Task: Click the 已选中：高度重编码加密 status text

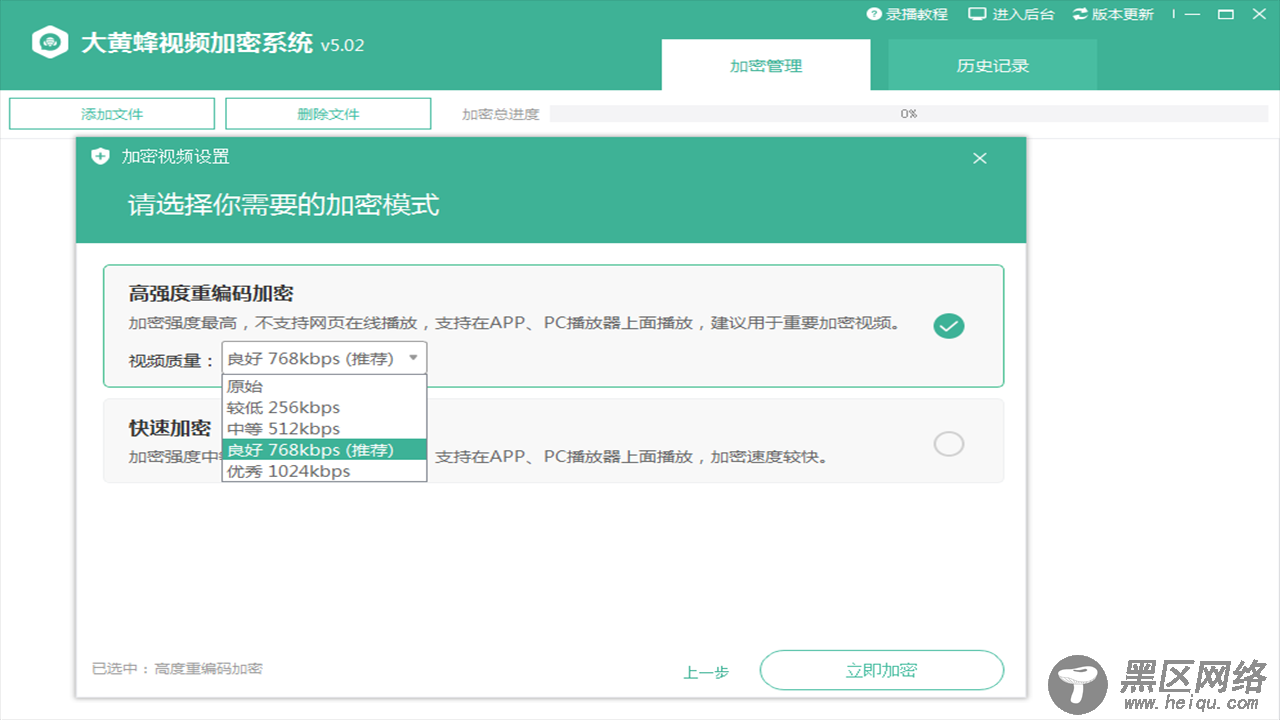Action: pyautogui.click(x=177, y=669)
